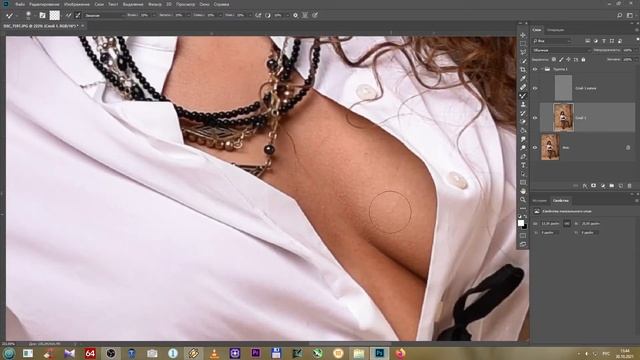640x360 pixels.
Task: Open the Выделение menu
Action: (133, 4)
